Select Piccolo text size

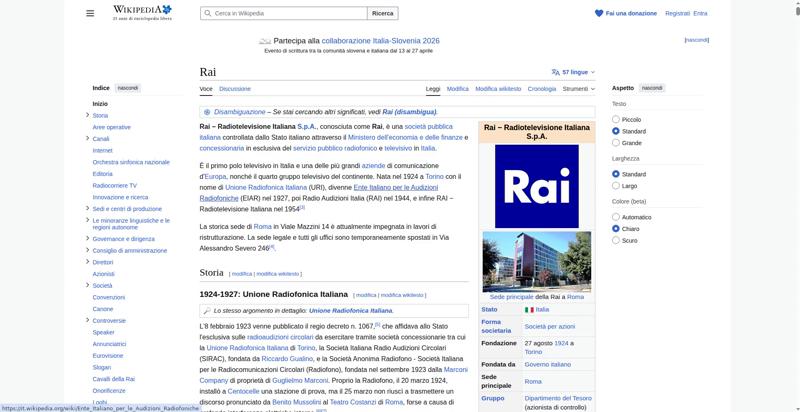[616, 119]
